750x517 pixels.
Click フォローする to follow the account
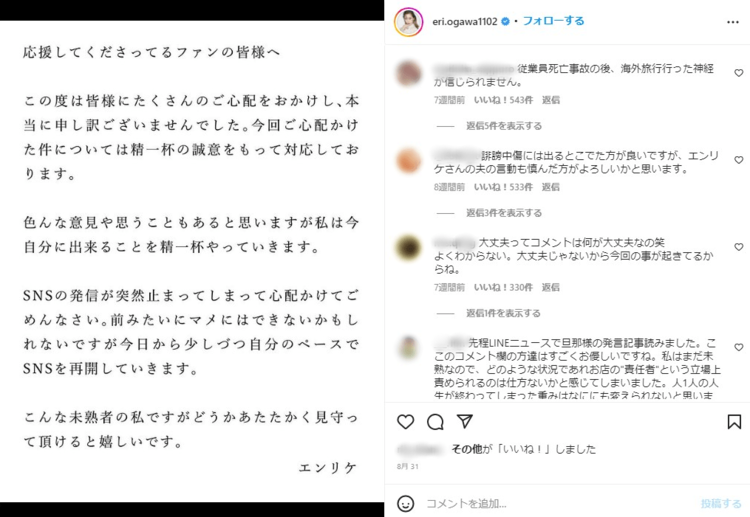click(553, 21)
